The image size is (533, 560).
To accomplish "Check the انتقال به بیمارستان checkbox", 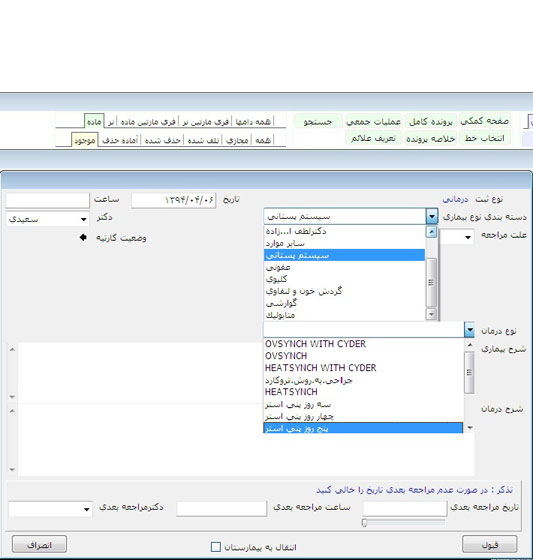I will point(216,547).
